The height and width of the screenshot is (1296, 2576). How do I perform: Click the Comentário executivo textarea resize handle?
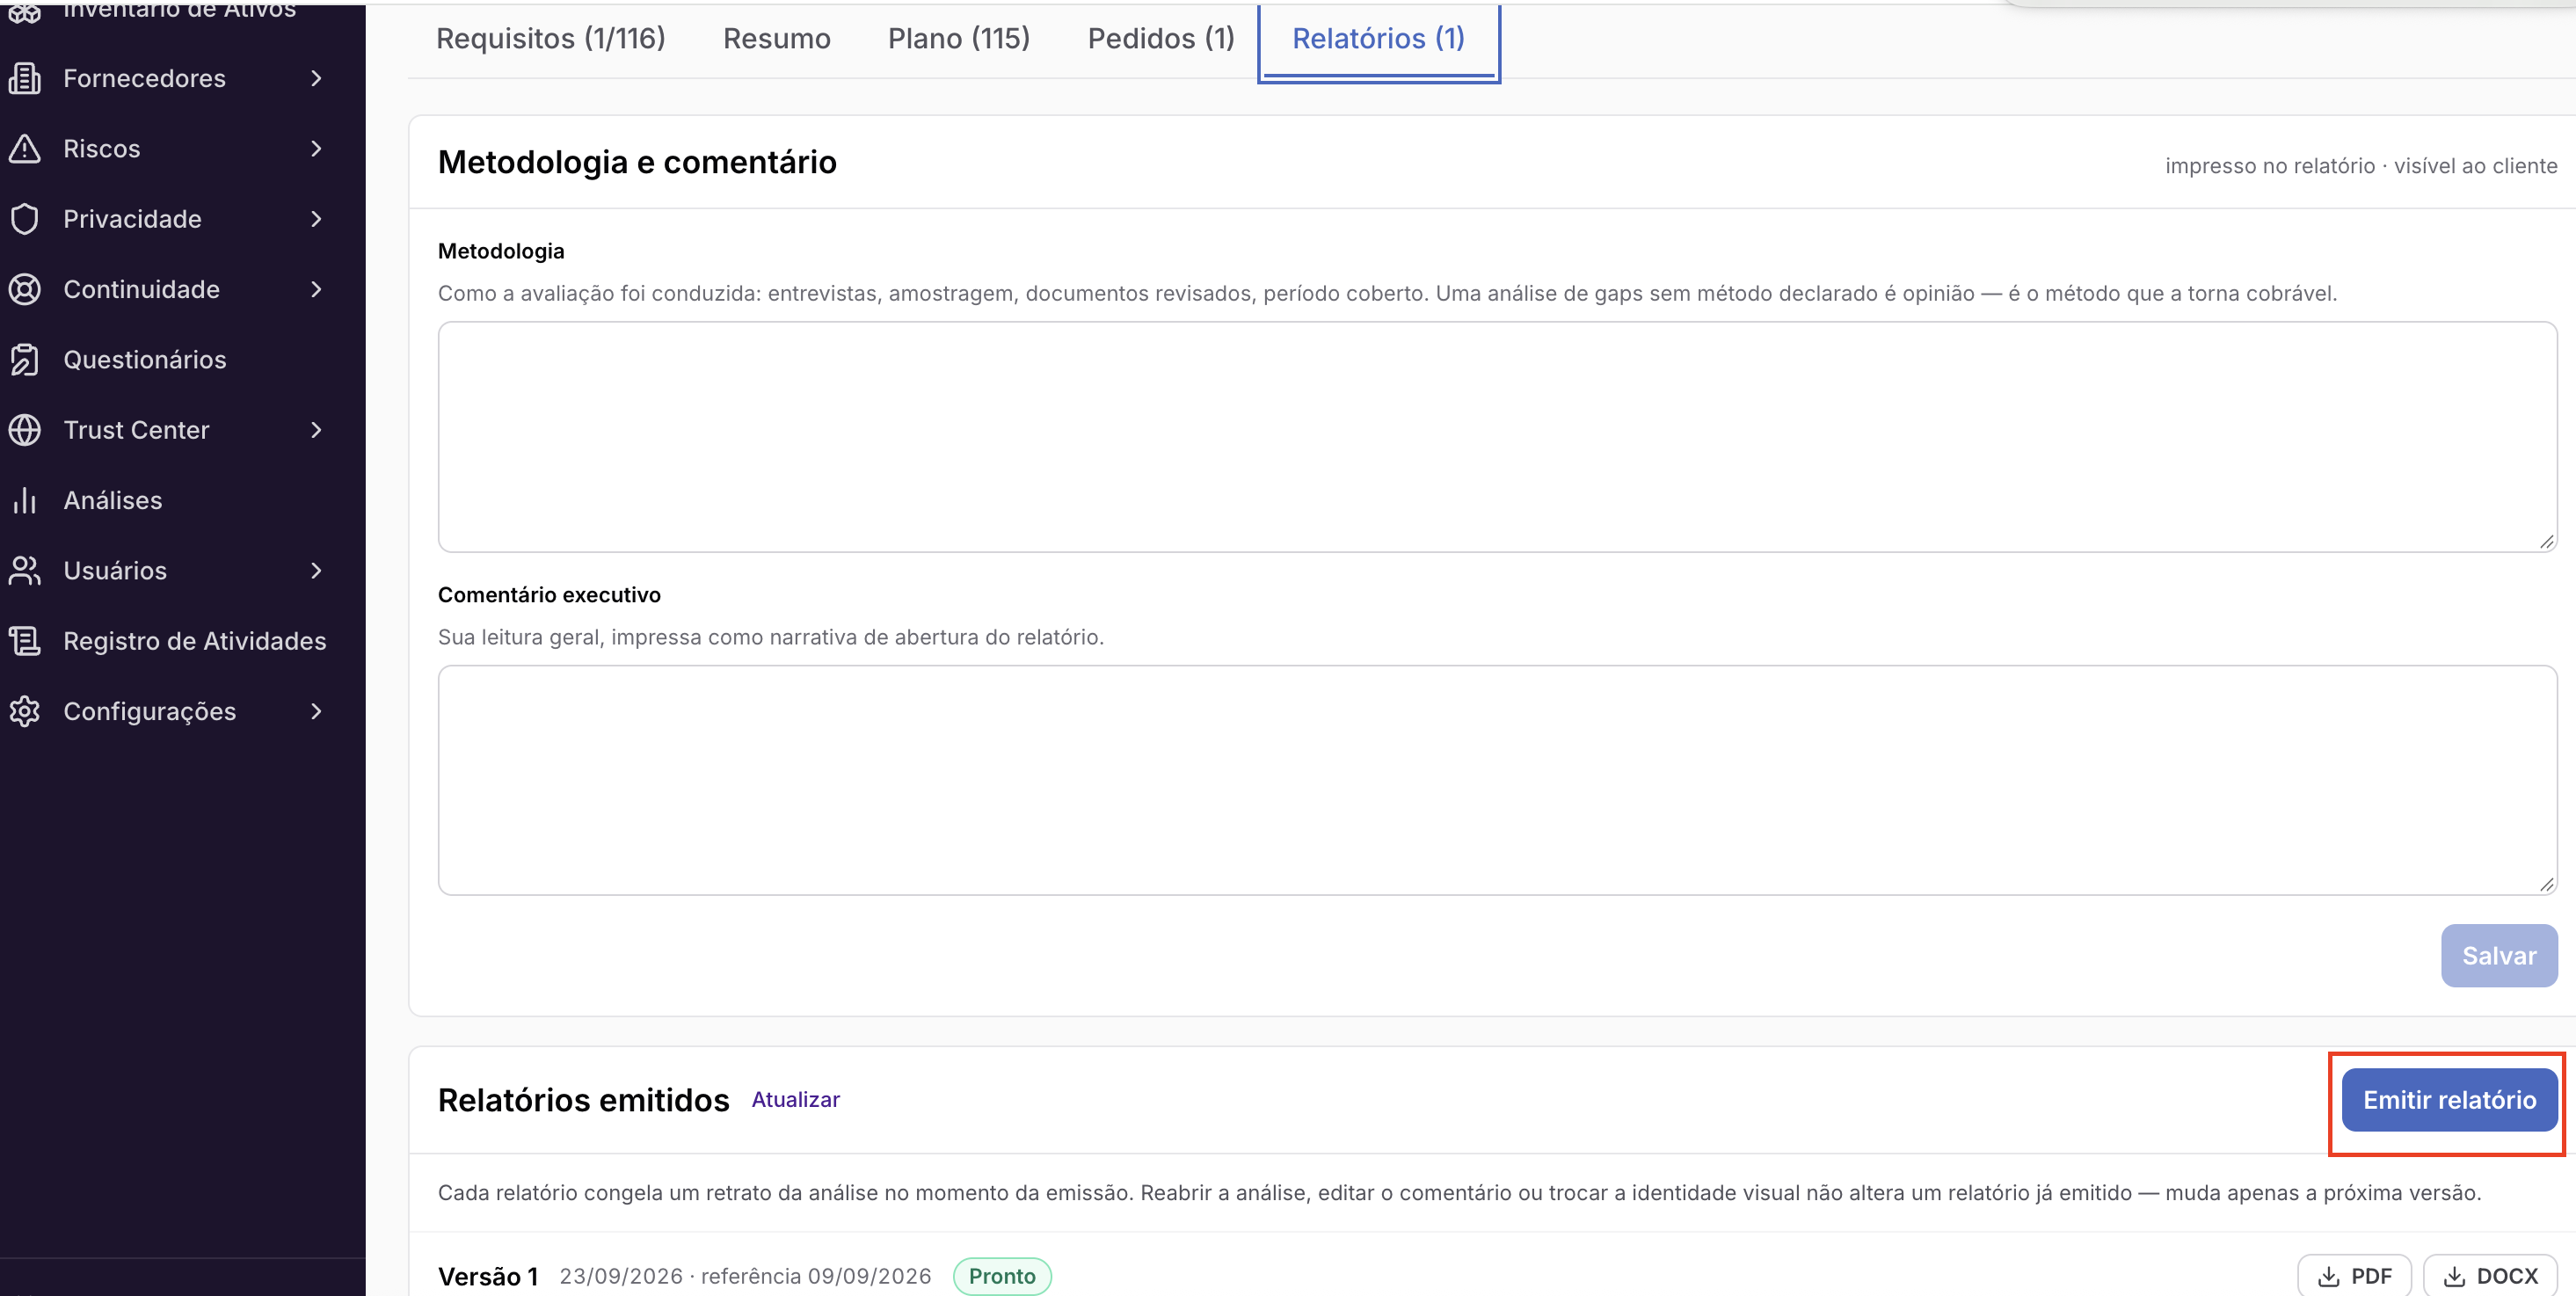tap(2546, 884)
